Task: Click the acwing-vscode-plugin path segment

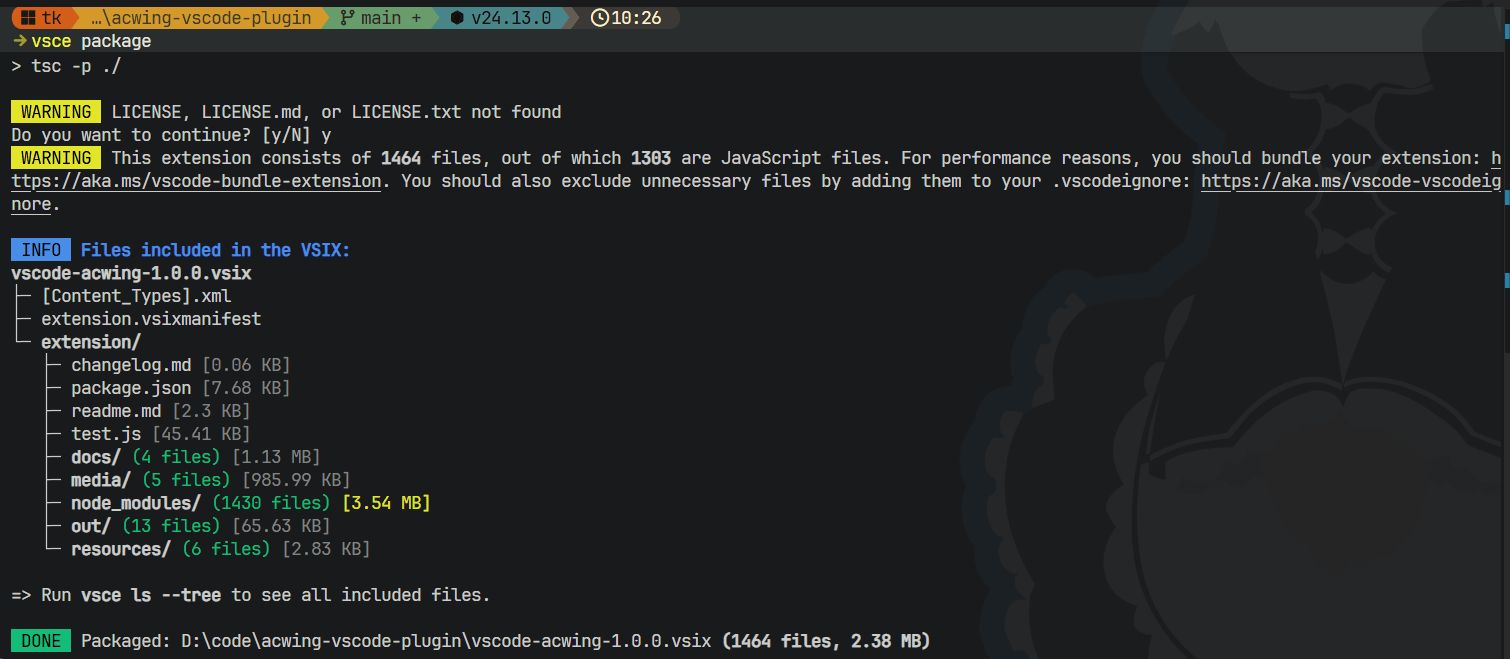Action: (x=202, y=18)
